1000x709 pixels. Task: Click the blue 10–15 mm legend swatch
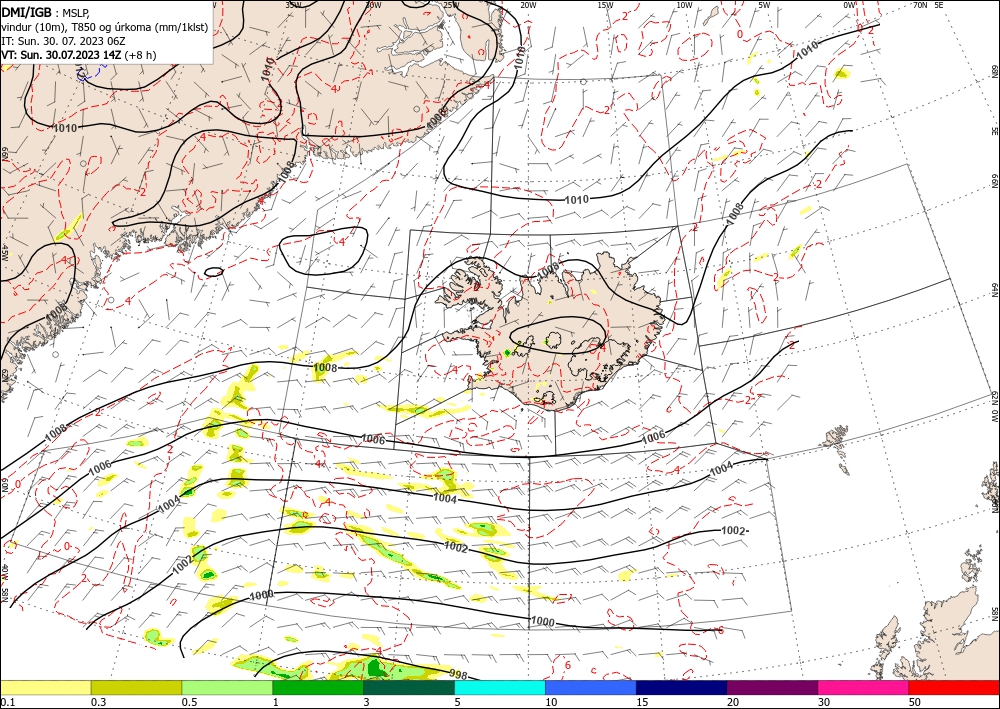[x=591, y=687]
